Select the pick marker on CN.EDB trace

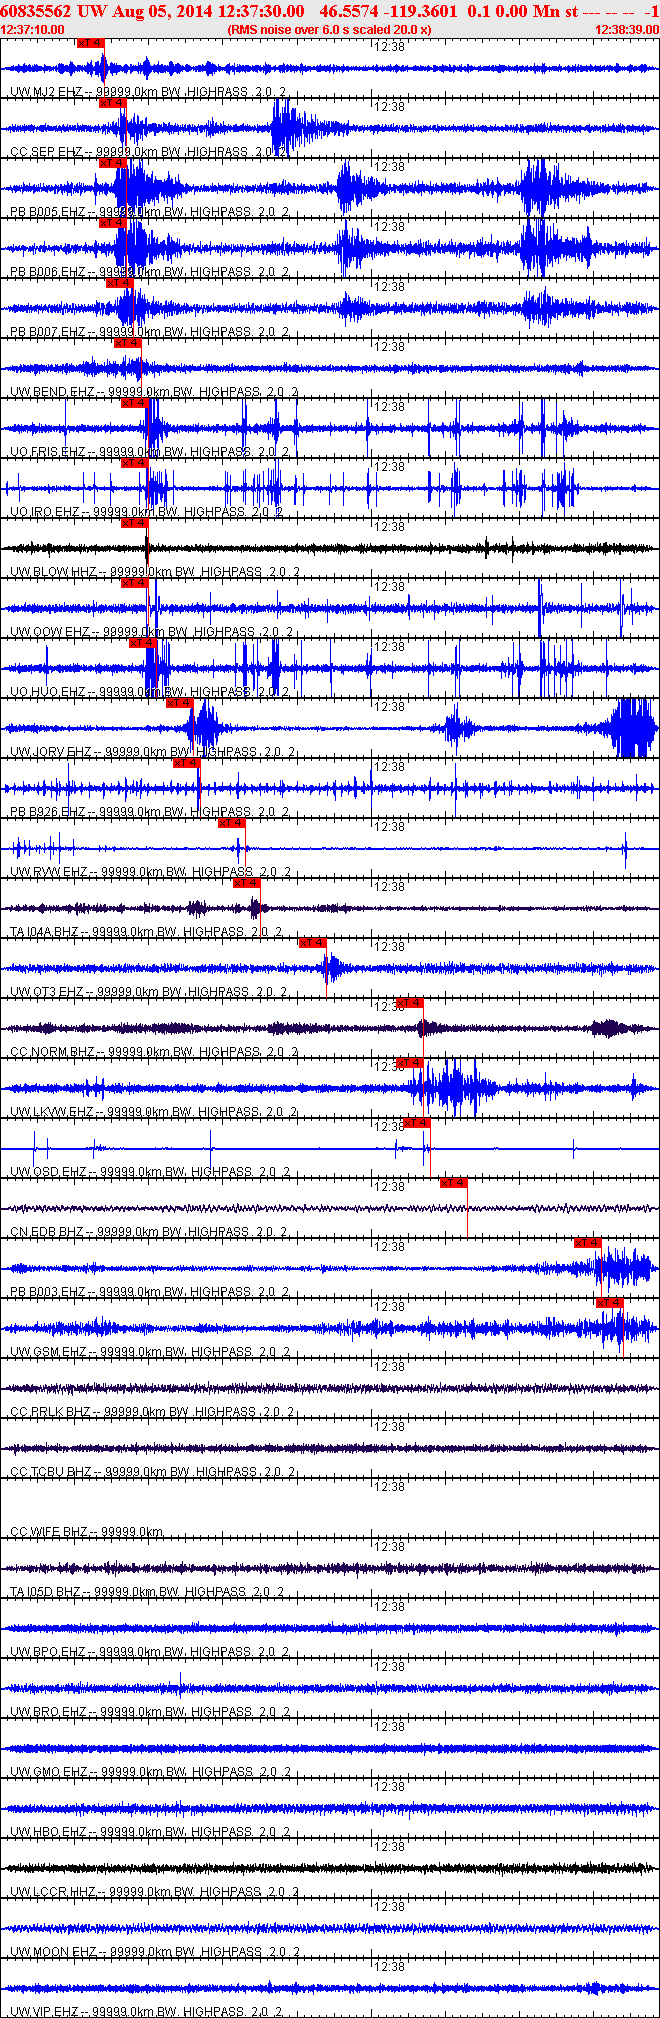[453, 1183]
